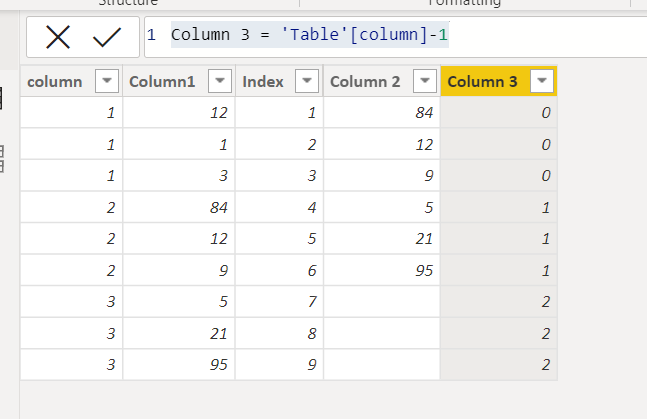
Task: Click Index cell with value 6
Action: [279, 270]
